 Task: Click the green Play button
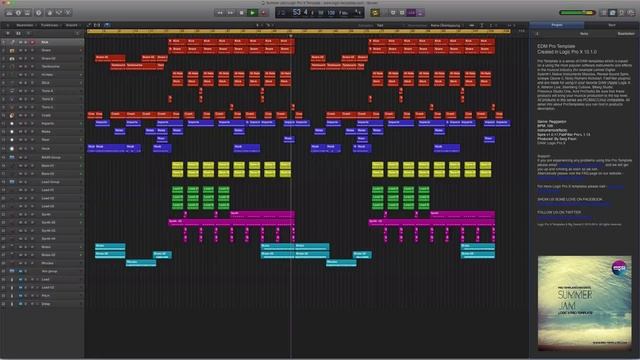coord(252,13)
